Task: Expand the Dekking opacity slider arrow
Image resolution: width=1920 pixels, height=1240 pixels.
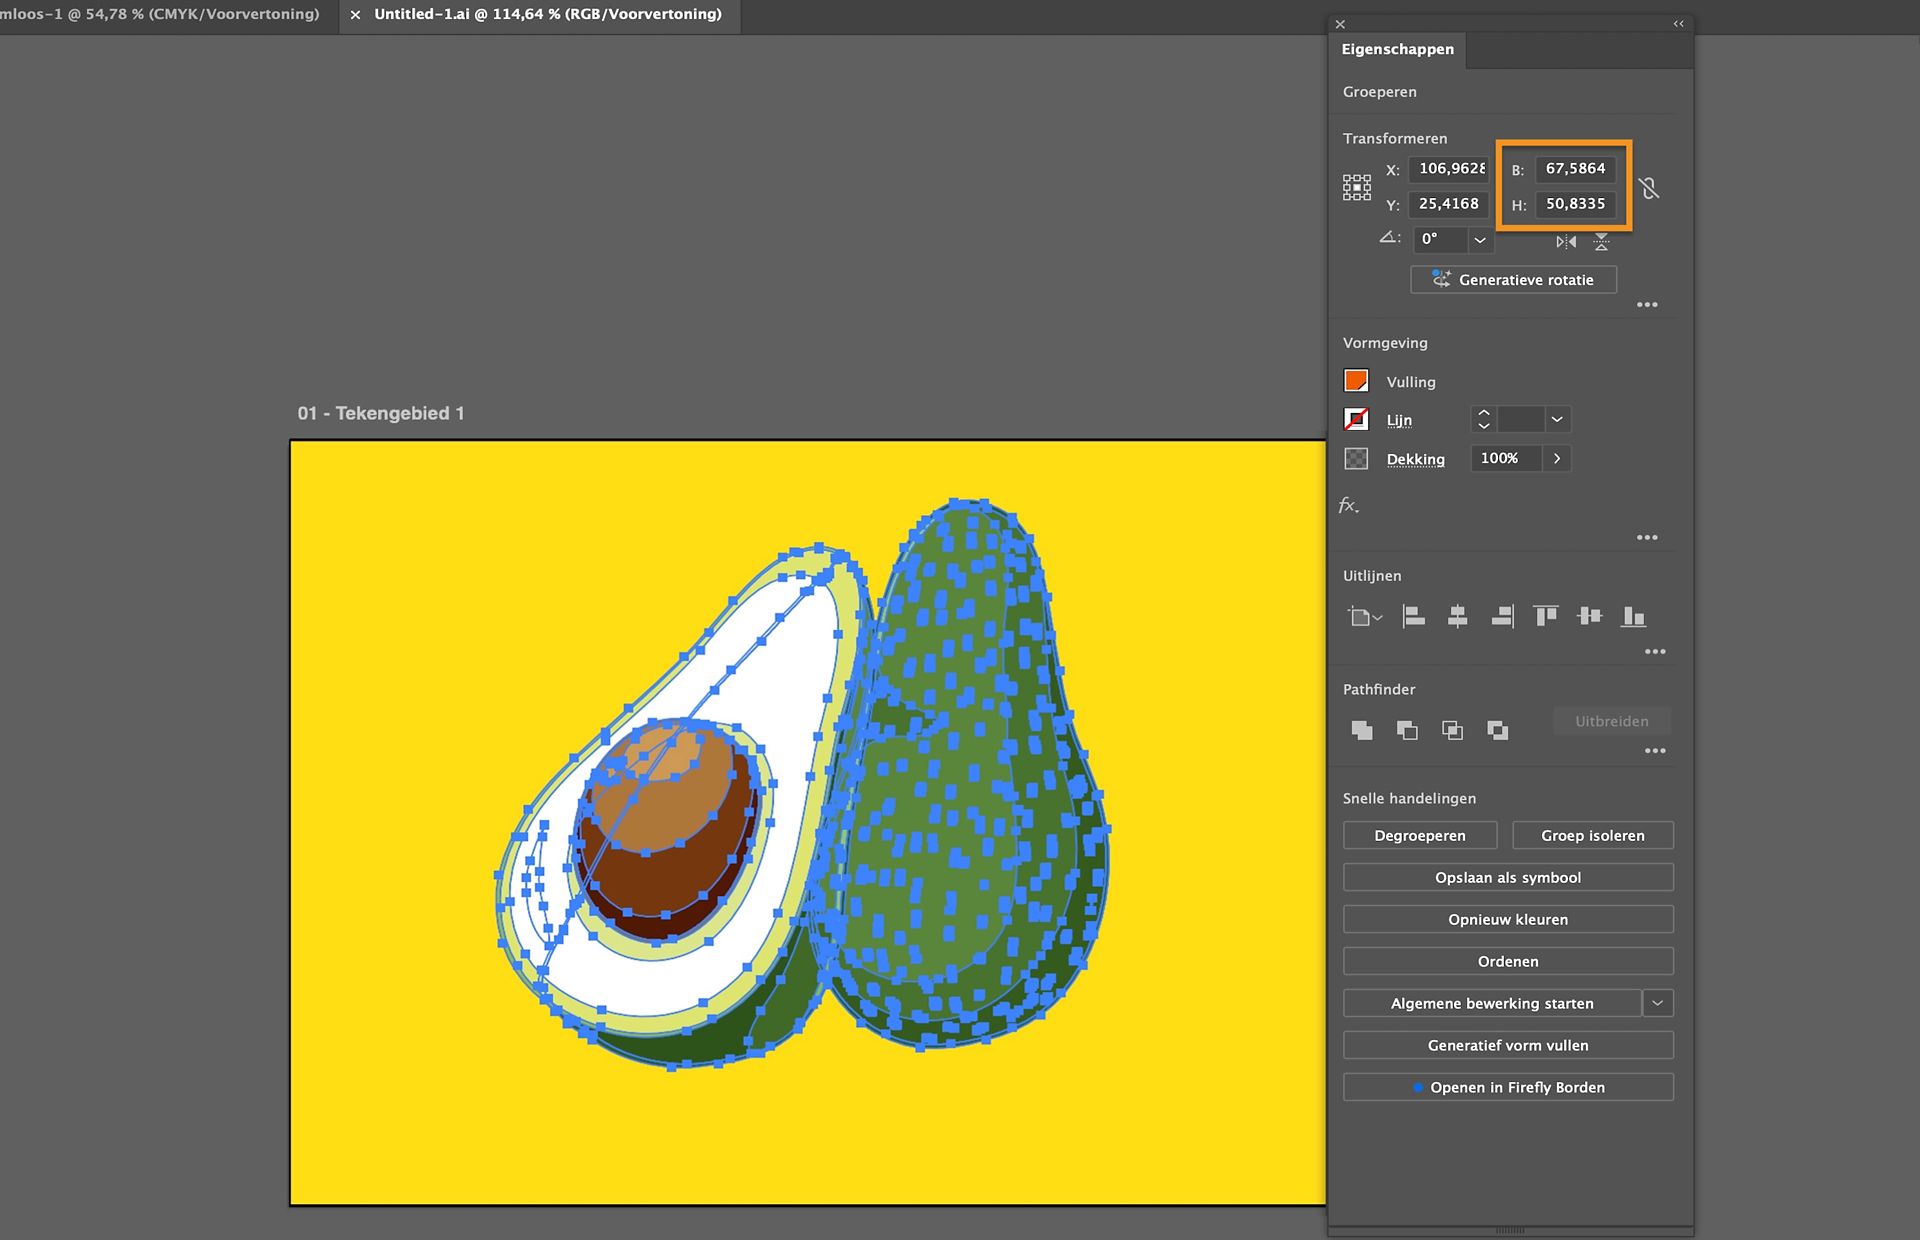Action: [x=1557, y=458]
